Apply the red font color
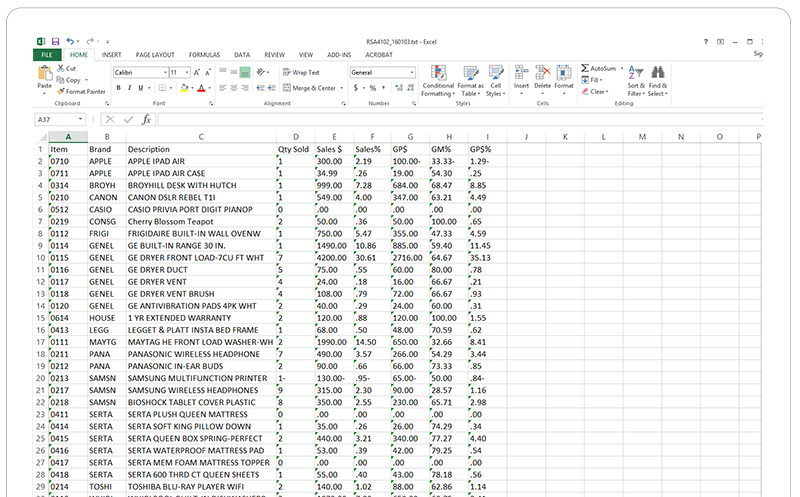 [202, 88]
